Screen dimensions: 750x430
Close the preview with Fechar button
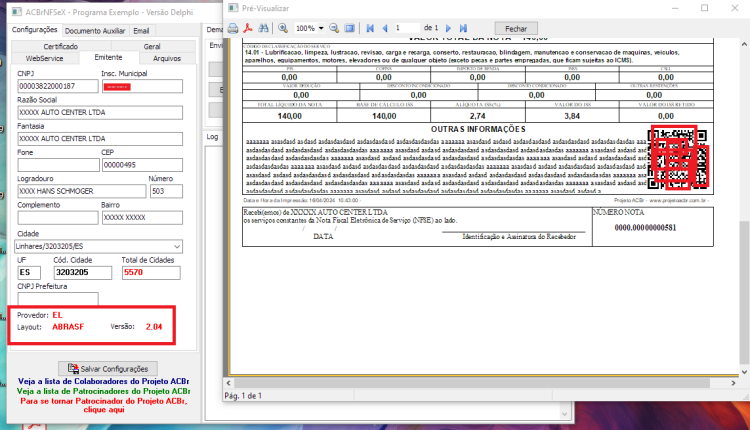[516, 29]
